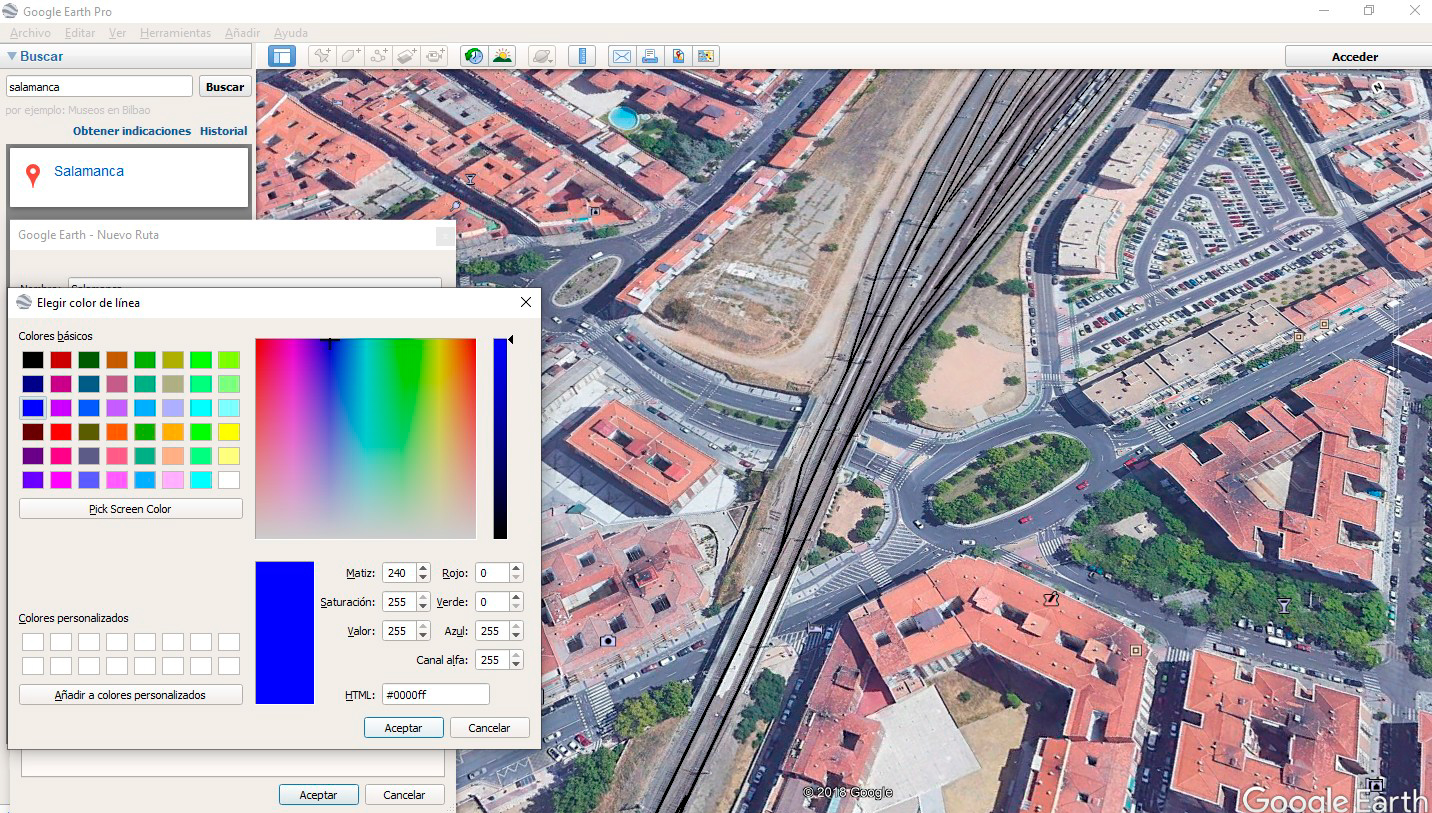Click the north compass indicator on map
The height and width of the screenshot is (813, 1432).
[x=1378, y=87]
